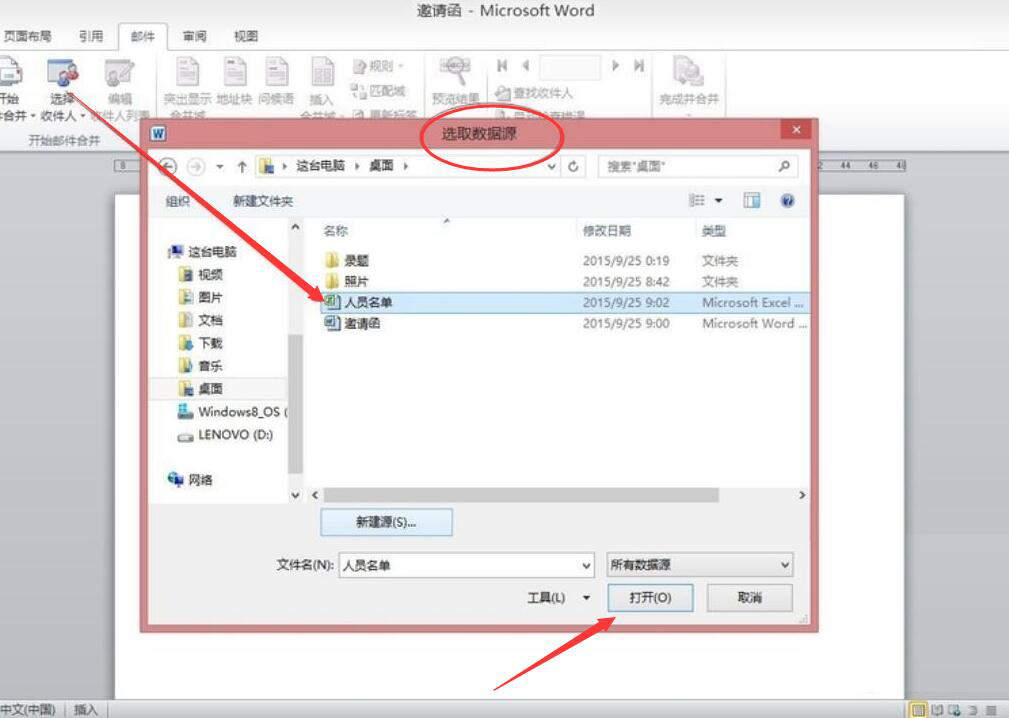Click the 新建源(S)... button

pos(386,522)
